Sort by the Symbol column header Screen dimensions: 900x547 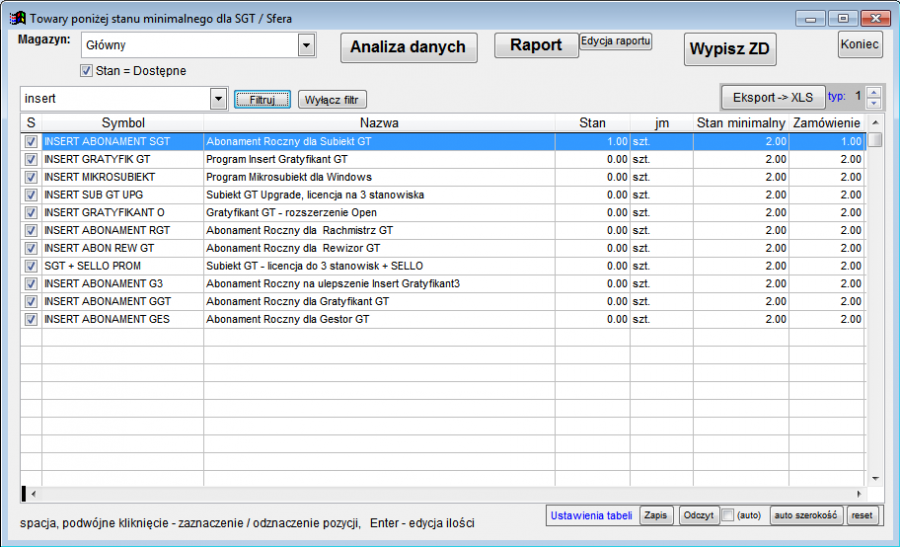pyautogui.click(x=123, y=123)
